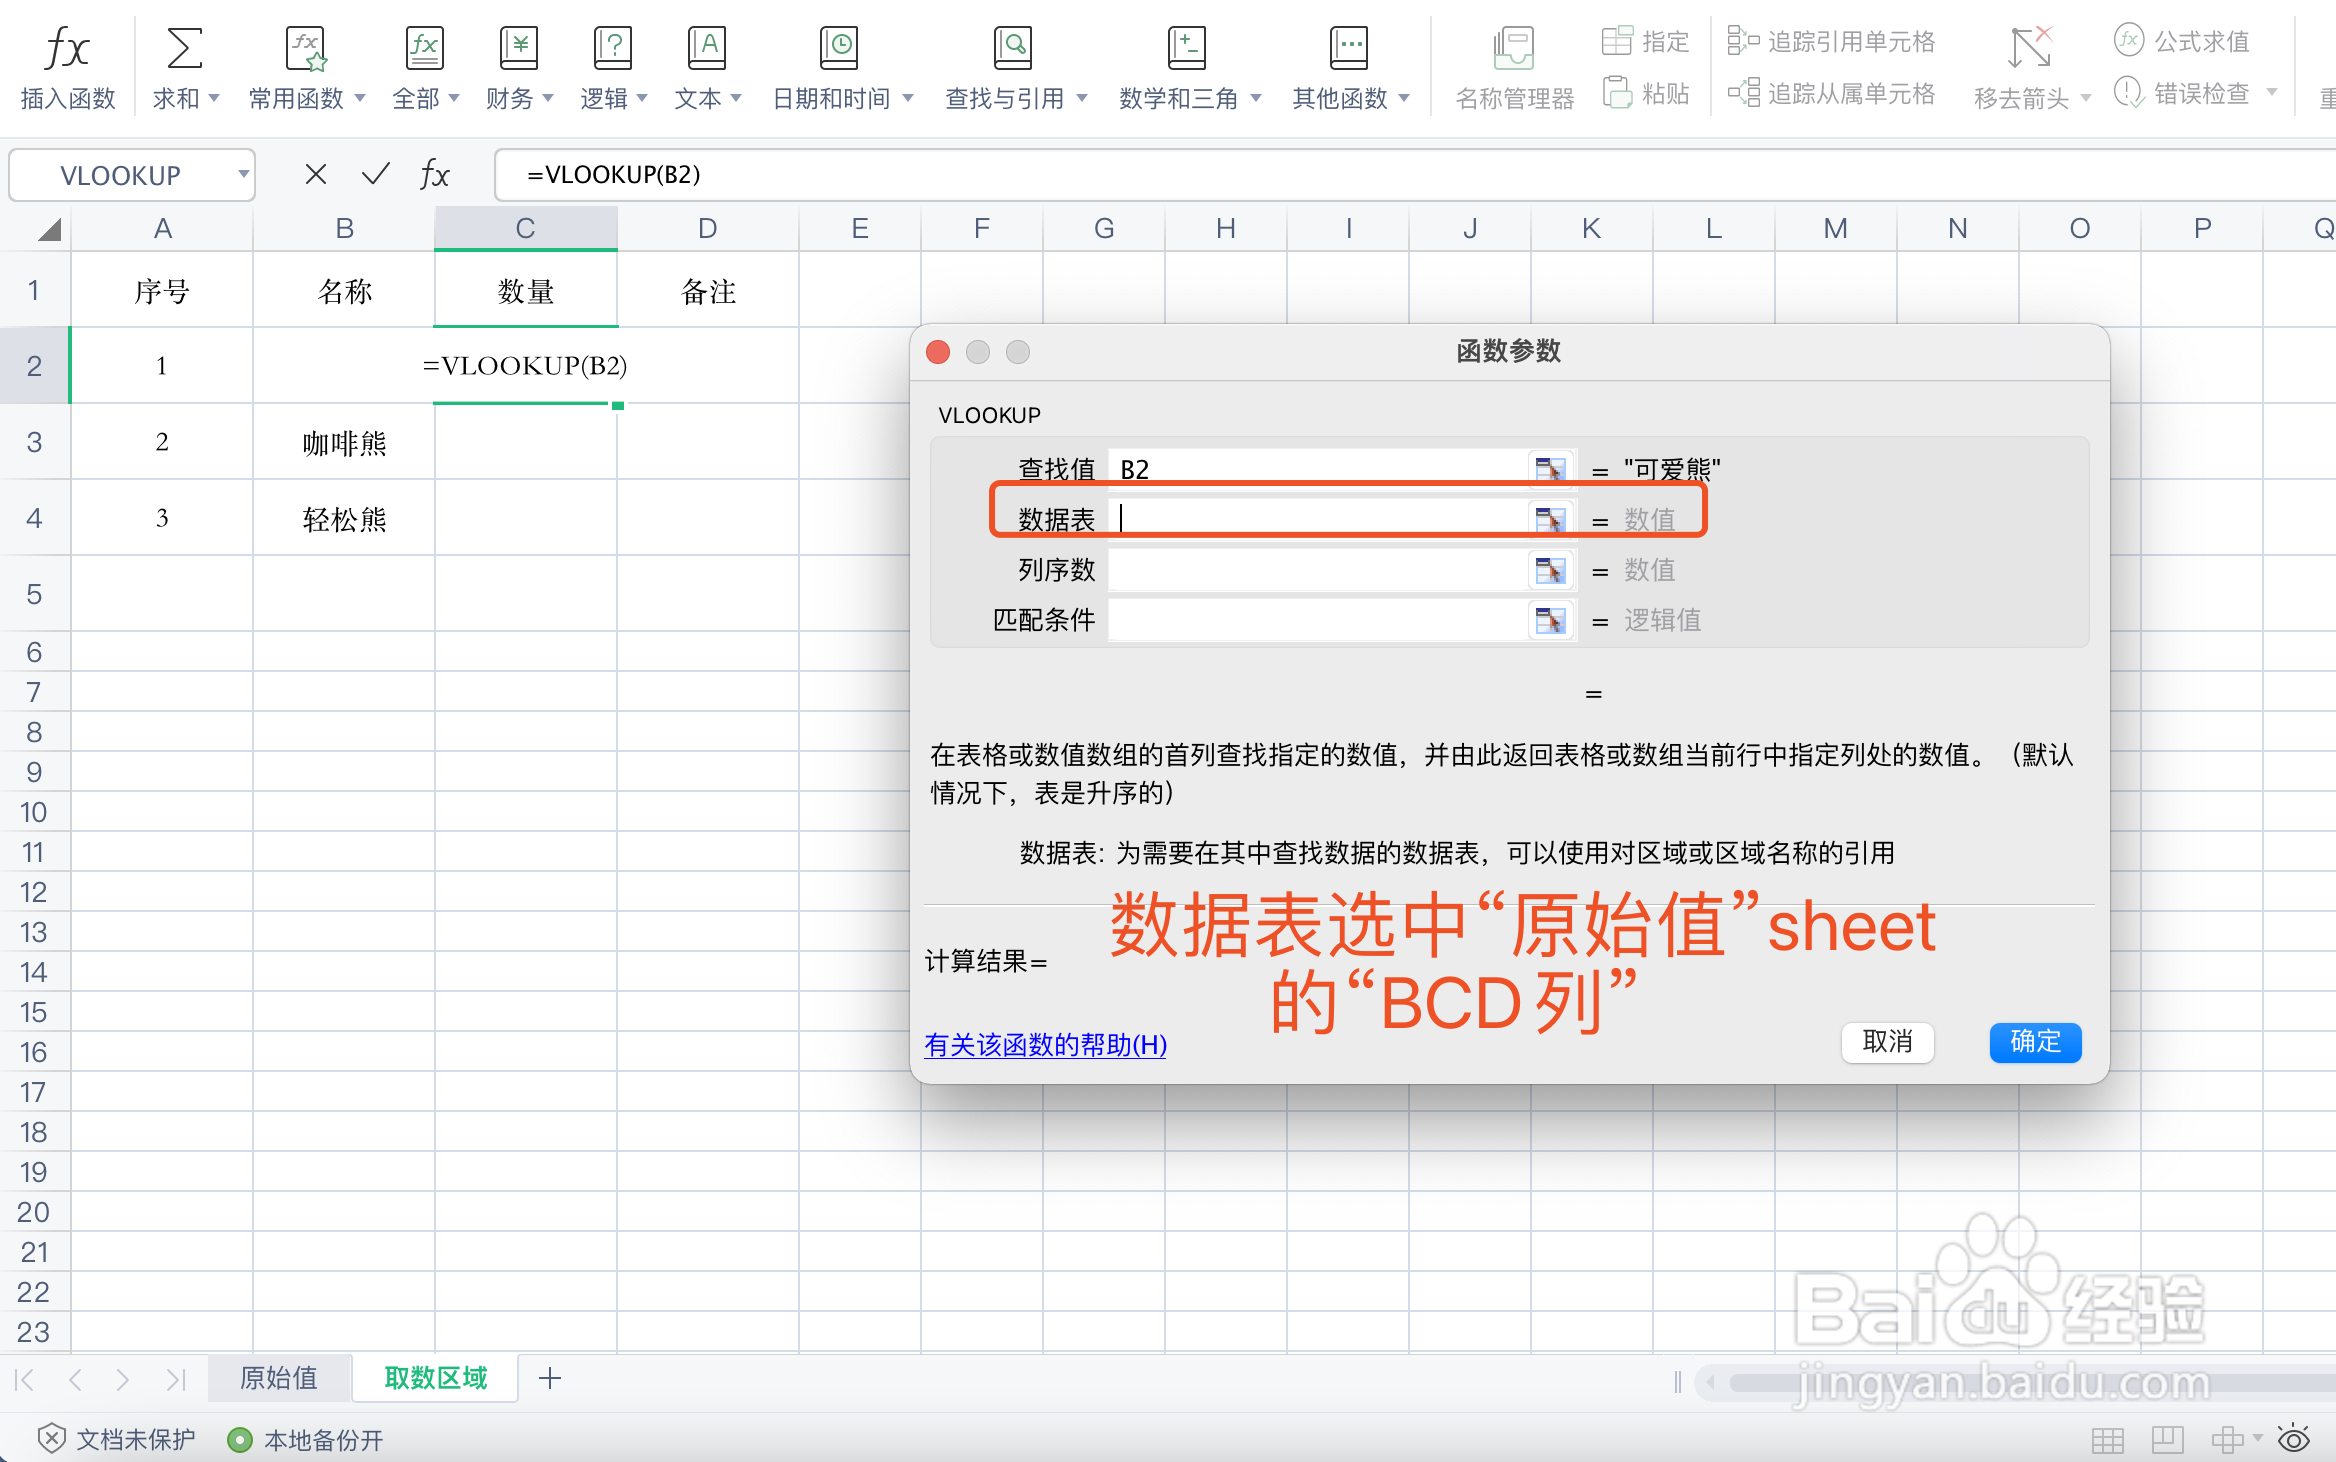
Task: Toggle the eye protection mode icon
Action: click(x=2294, y=1439)
